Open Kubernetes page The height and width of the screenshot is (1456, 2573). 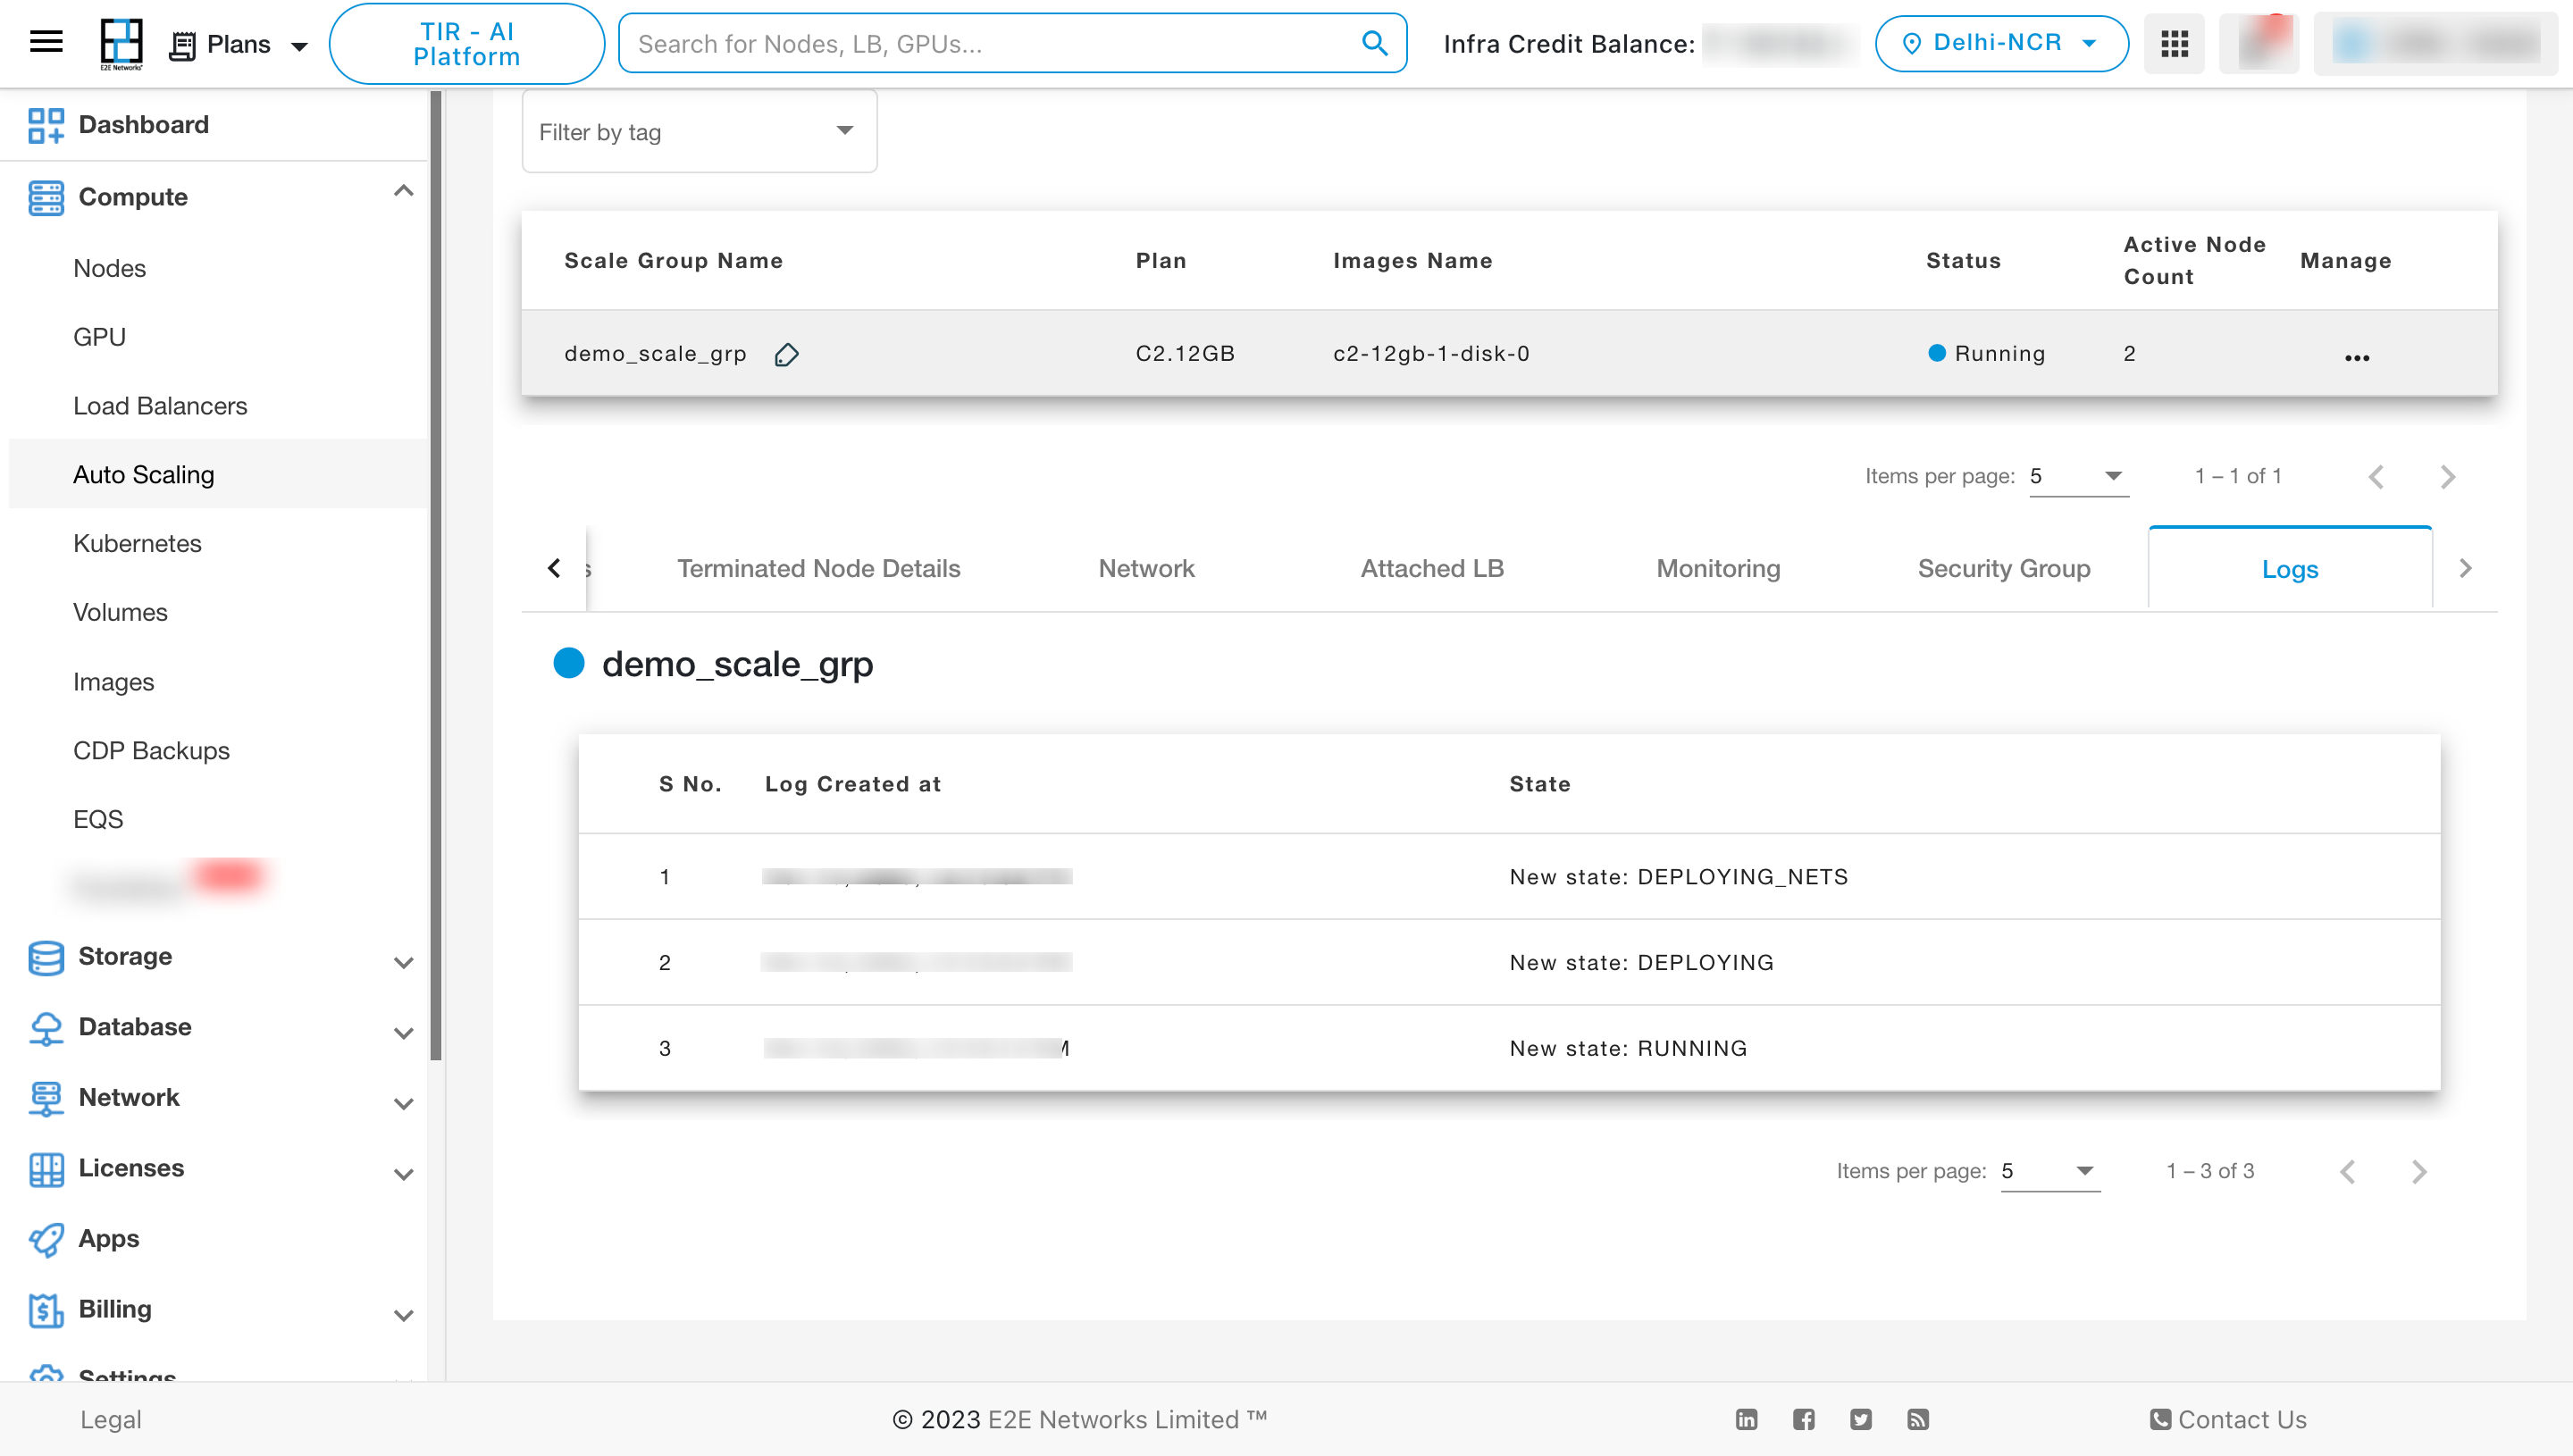137,543
